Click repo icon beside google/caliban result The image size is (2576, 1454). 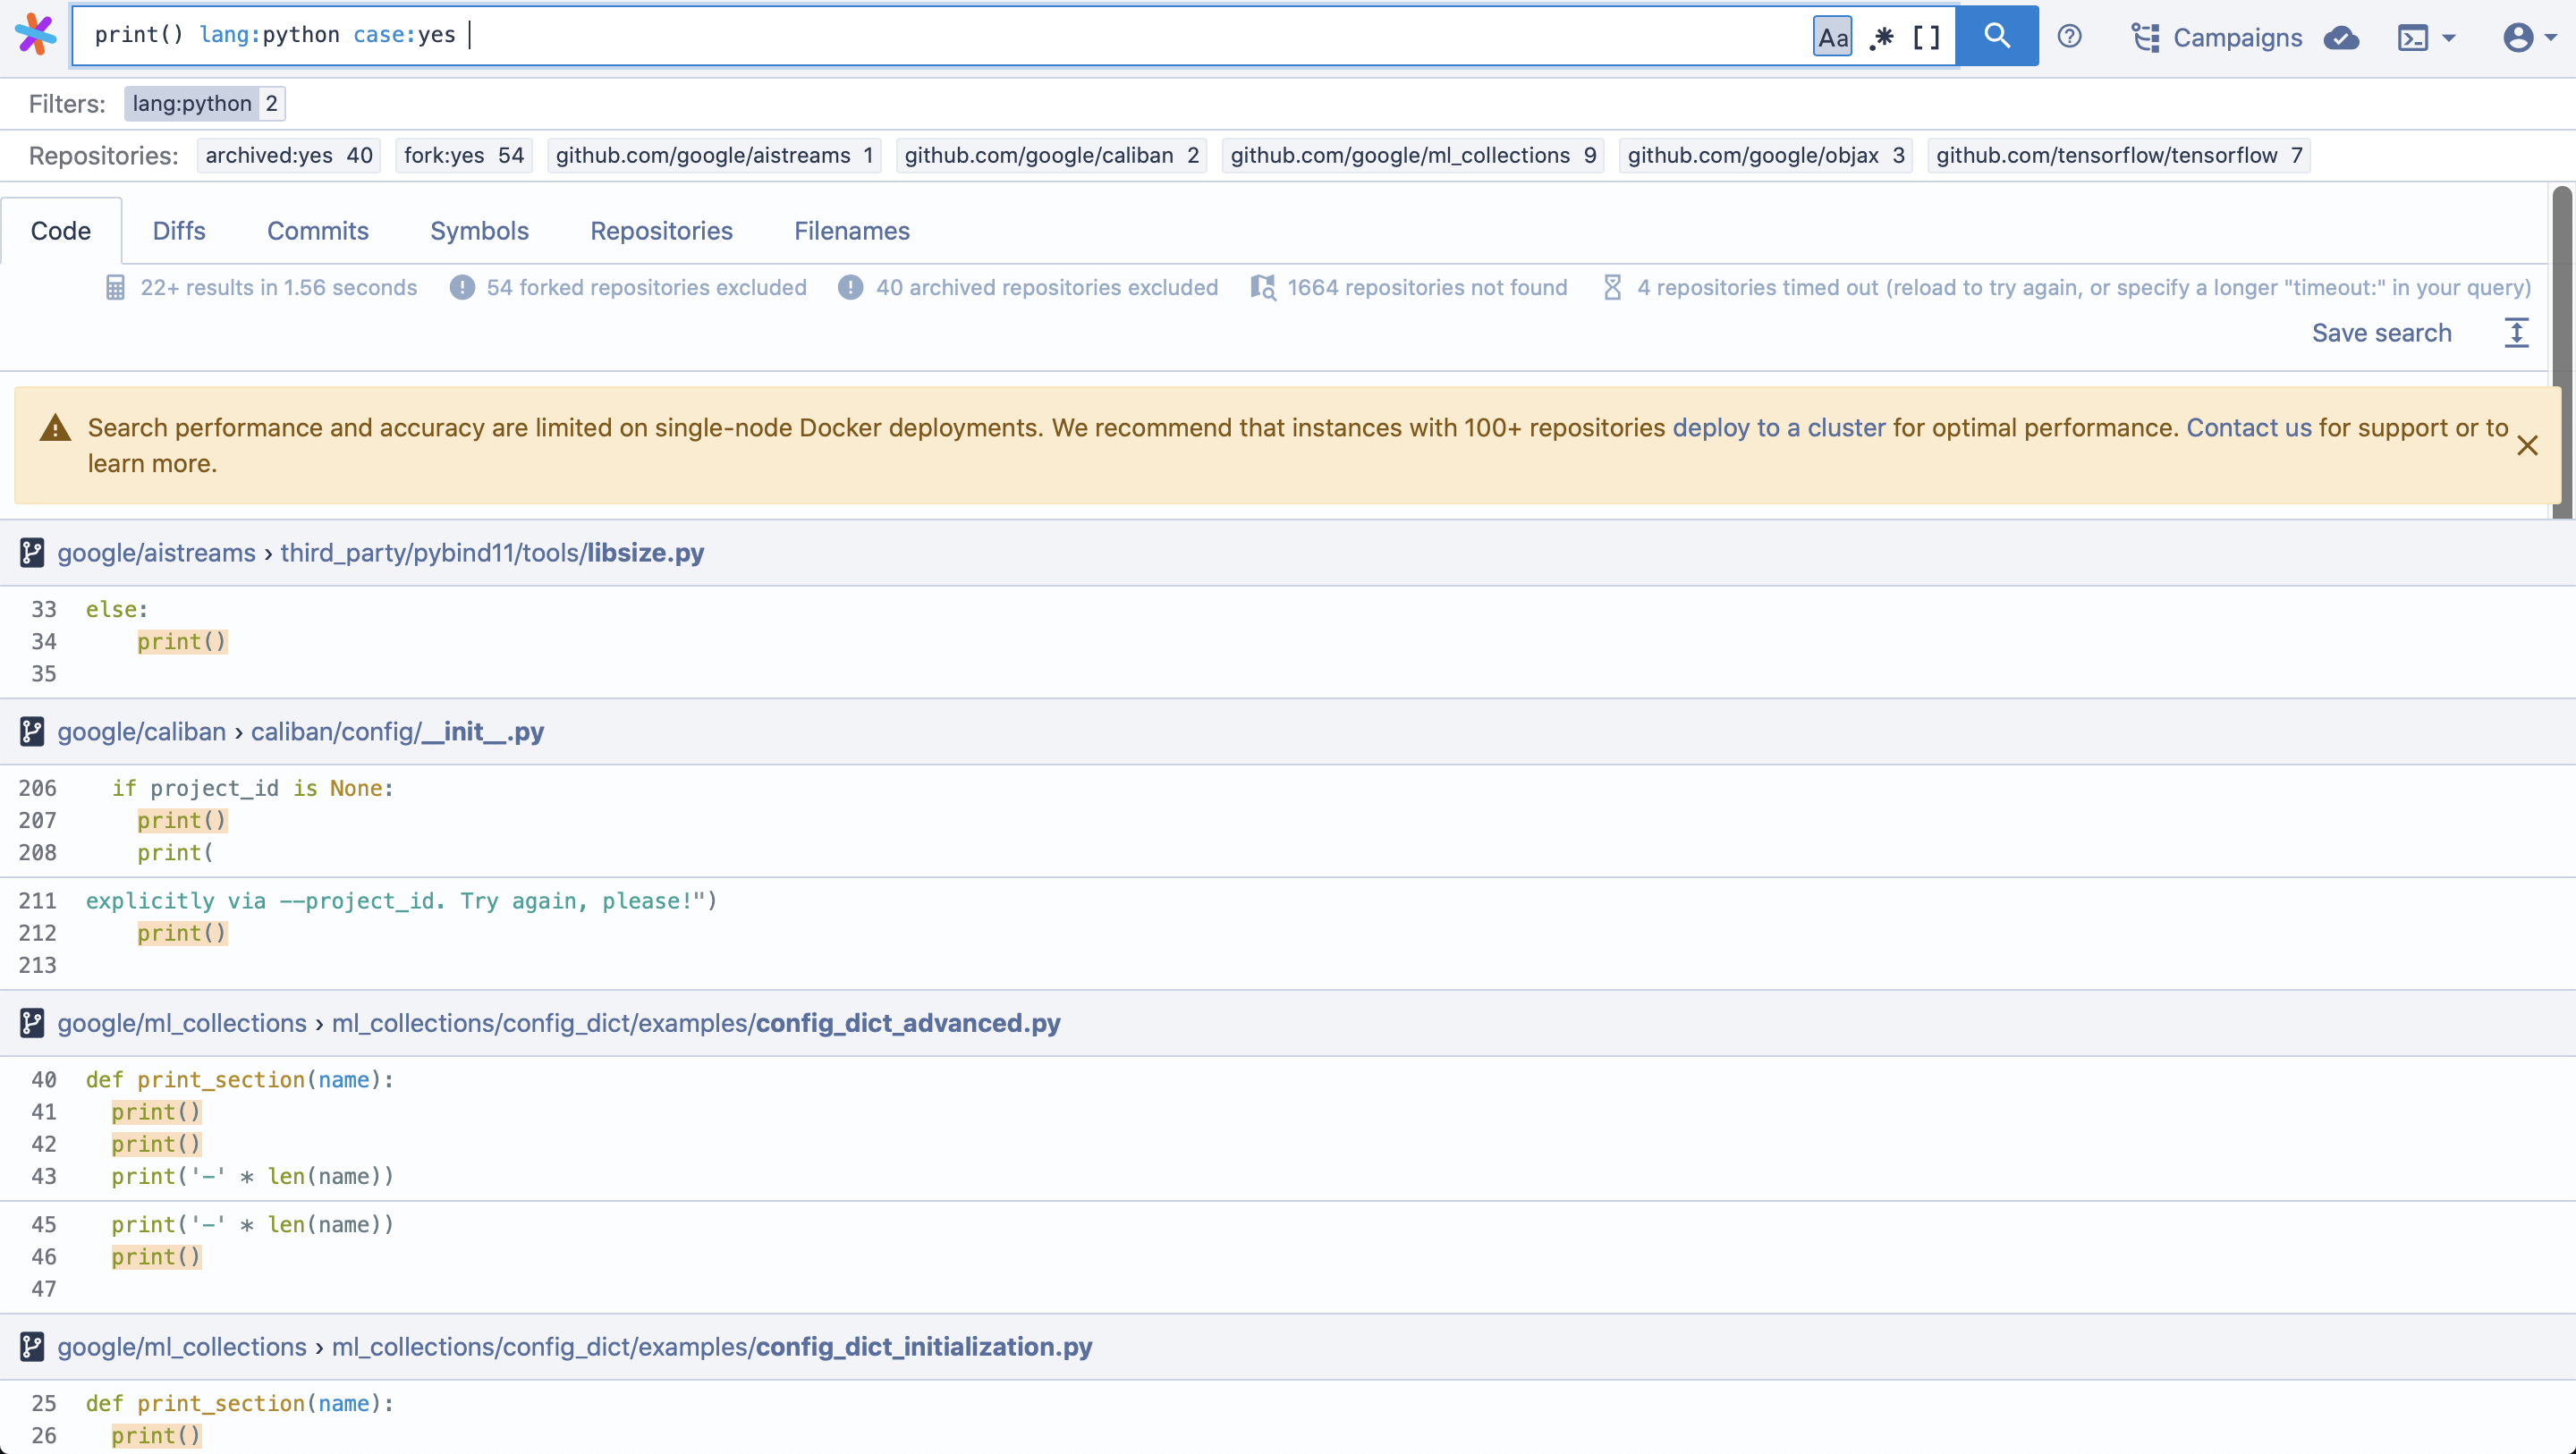click(x=32, y=732)
